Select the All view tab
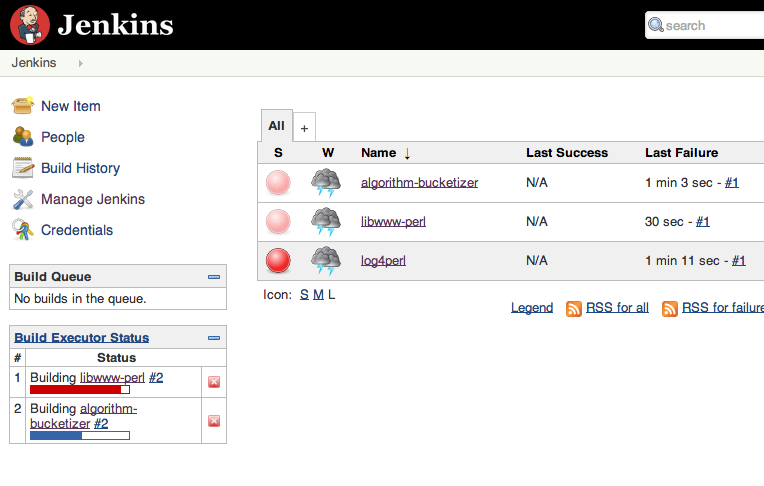The image size is (764, 486). pos(276,126)
